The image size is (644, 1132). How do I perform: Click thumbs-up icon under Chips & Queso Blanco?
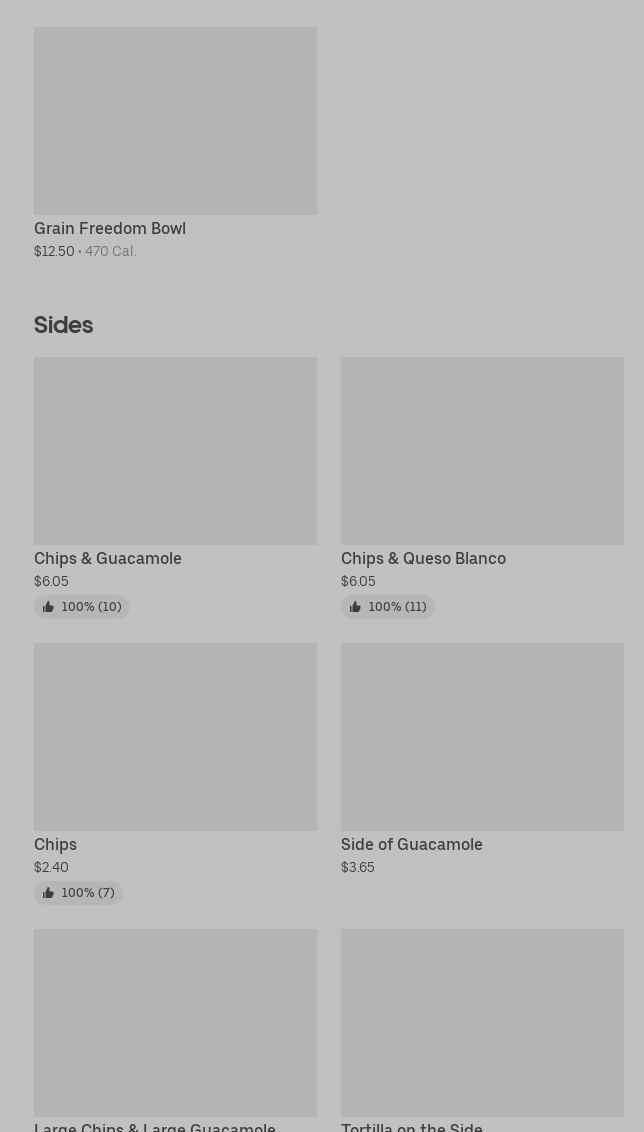[x=355, y=607]
